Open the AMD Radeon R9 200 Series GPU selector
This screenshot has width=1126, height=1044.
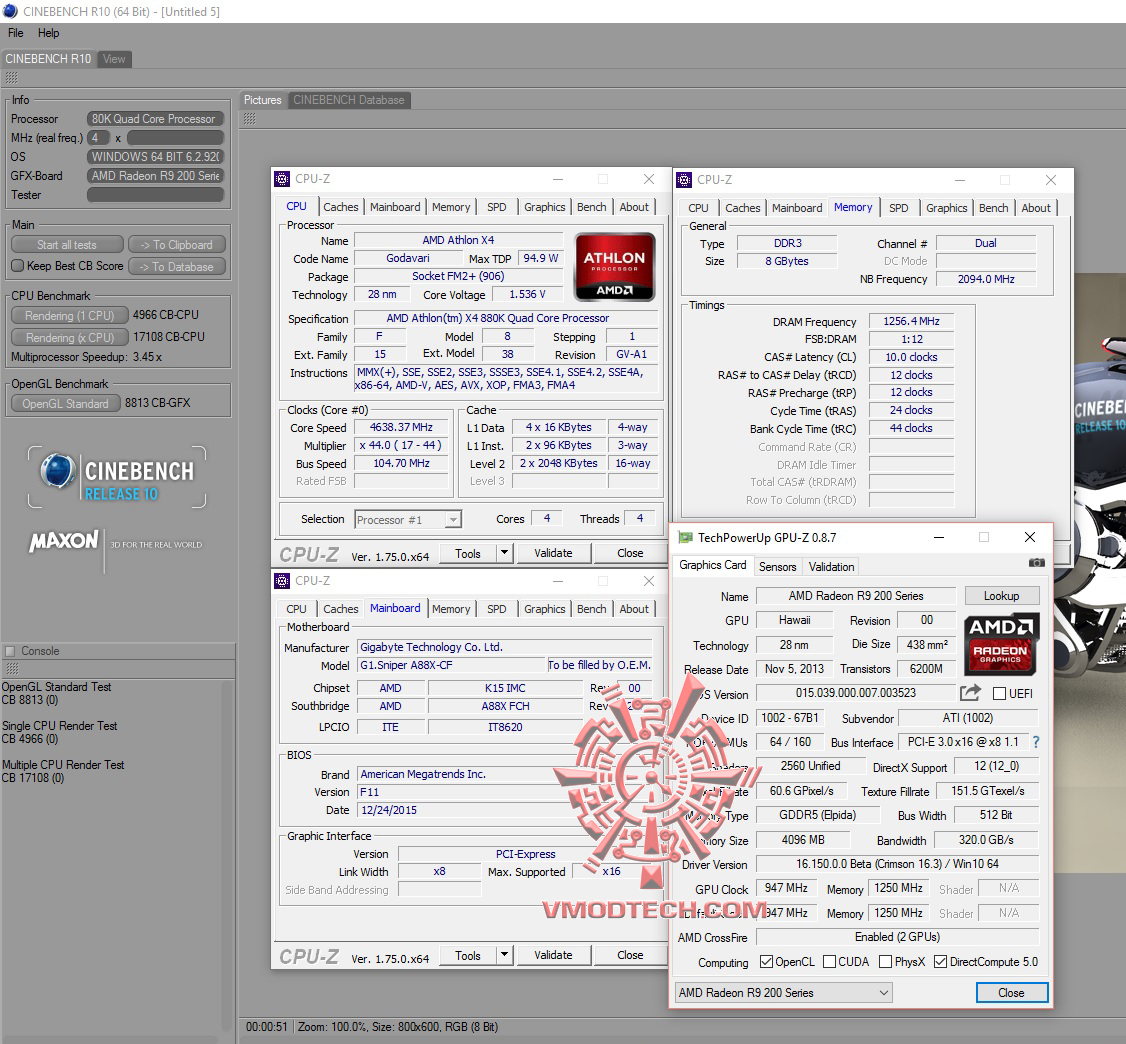click(783, 992)
